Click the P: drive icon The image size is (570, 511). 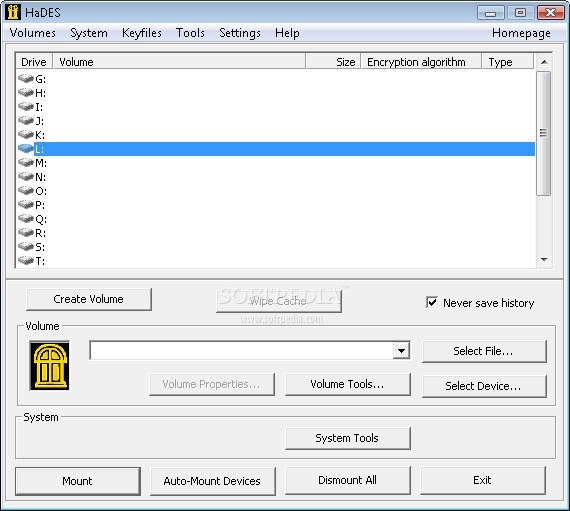coord(26,204)
